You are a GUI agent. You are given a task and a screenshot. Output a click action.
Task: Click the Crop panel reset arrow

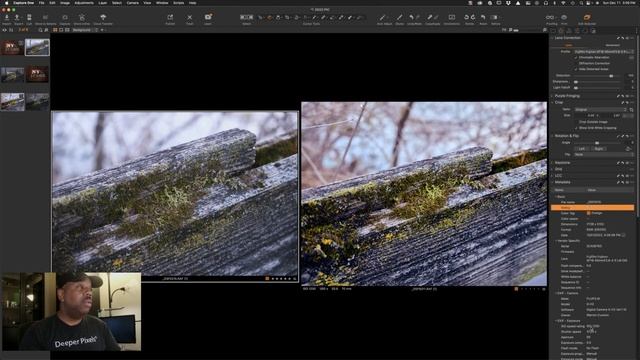(x=627, y=102)
